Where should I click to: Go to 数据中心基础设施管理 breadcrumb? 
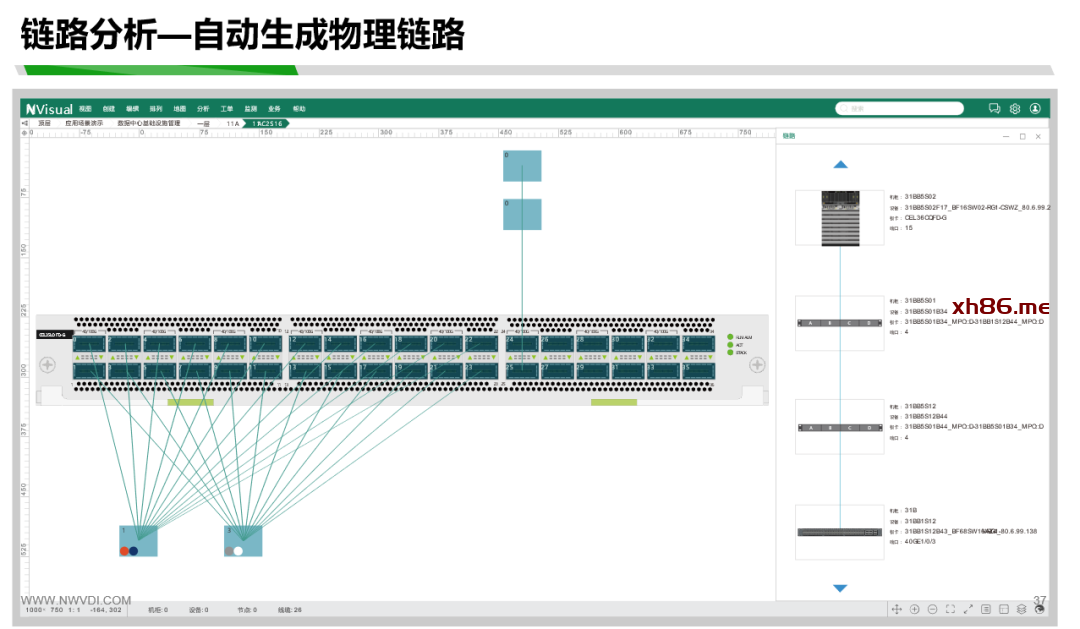[149, 123]
